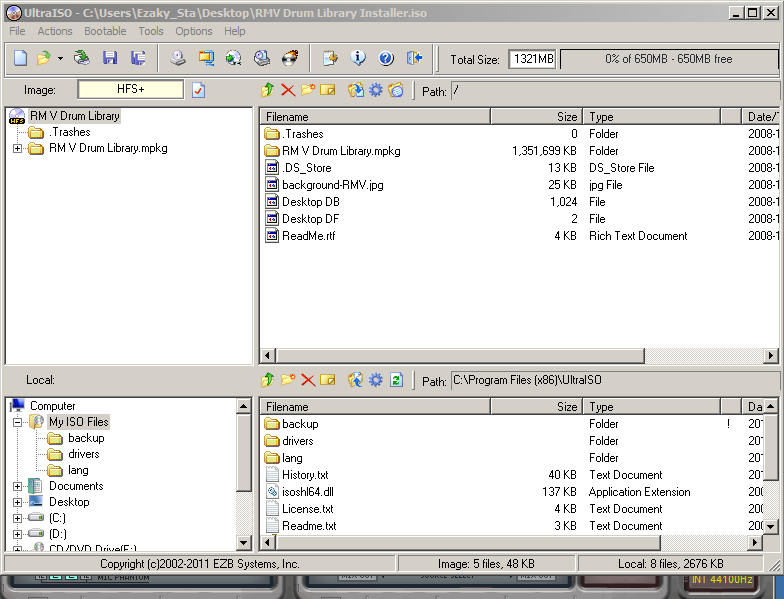Click the local pane gear settings icon
Screen dimensions: 784x599
click(376, 380)
